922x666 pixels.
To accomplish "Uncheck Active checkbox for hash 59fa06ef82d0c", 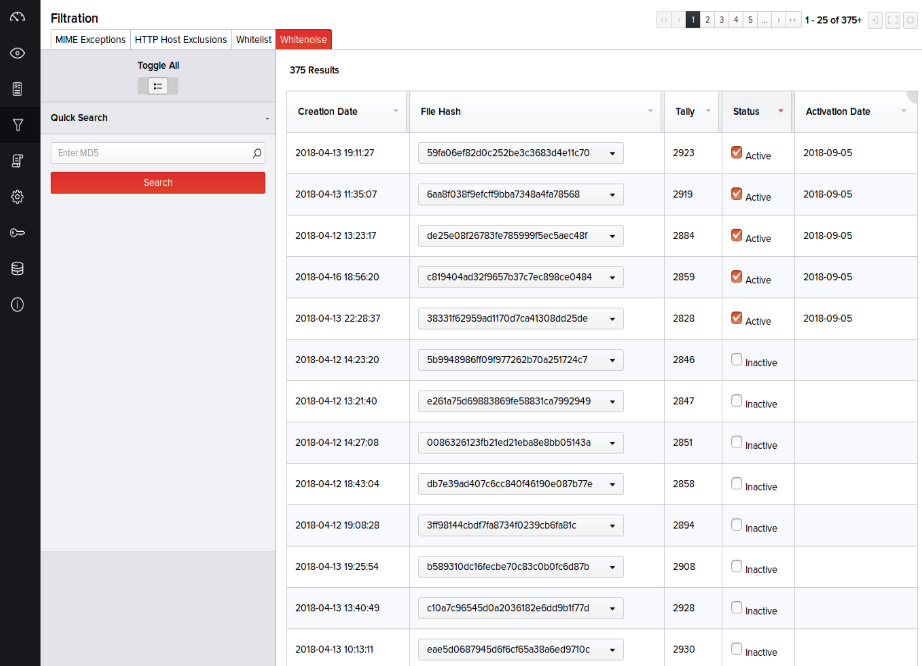I will coord(737,152).
